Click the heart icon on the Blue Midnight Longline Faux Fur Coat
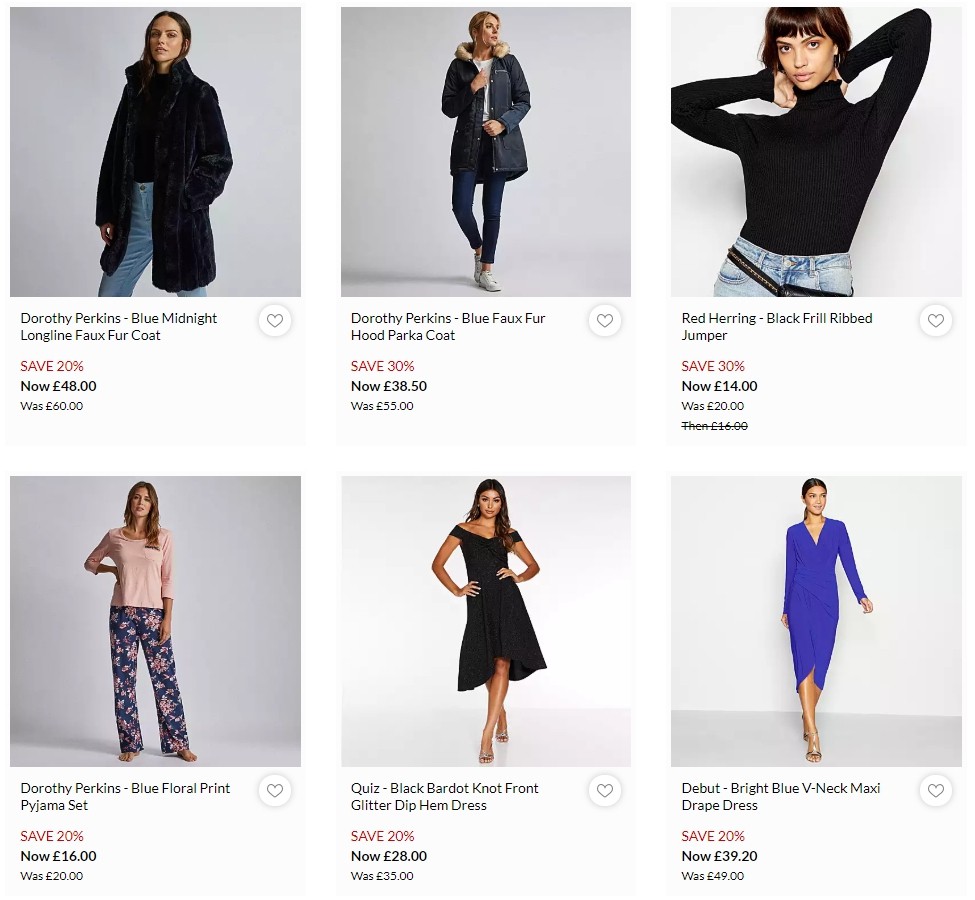Screen dimensions: 975x900 point(275,321)
